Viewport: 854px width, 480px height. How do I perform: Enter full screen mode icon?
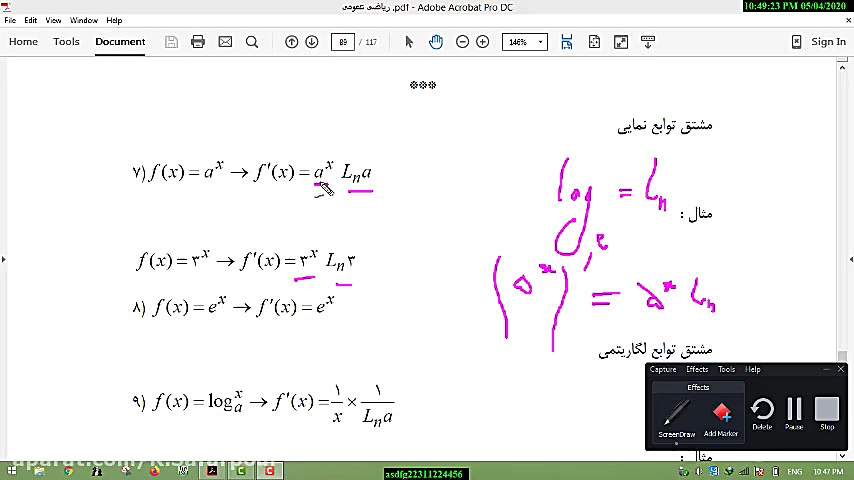621,42
